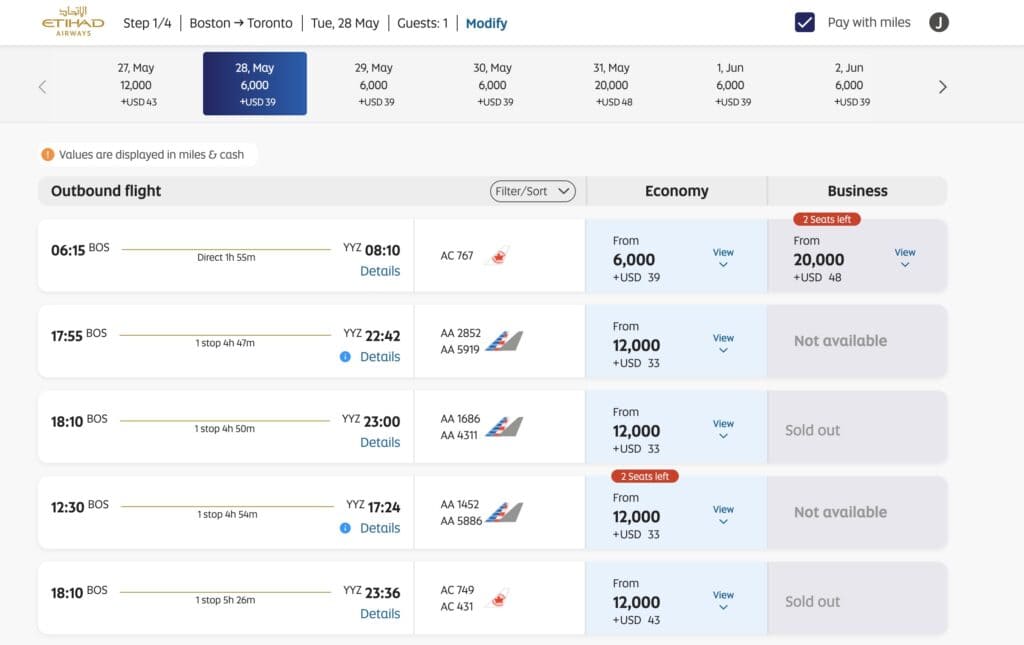
Task: Click the Air Canada logo for AC 767
Action: pyautogui.click(x=497, y=256)
